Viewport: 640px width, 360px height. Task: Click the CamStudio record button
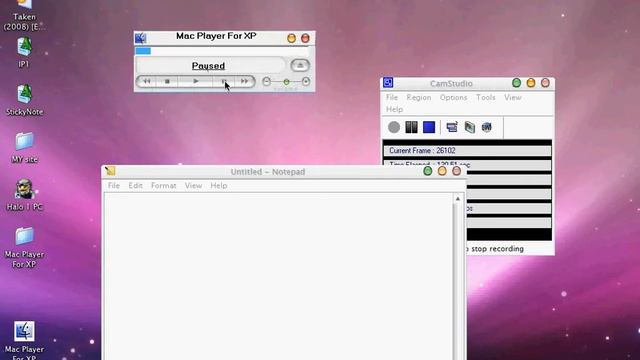coord(394,127)
